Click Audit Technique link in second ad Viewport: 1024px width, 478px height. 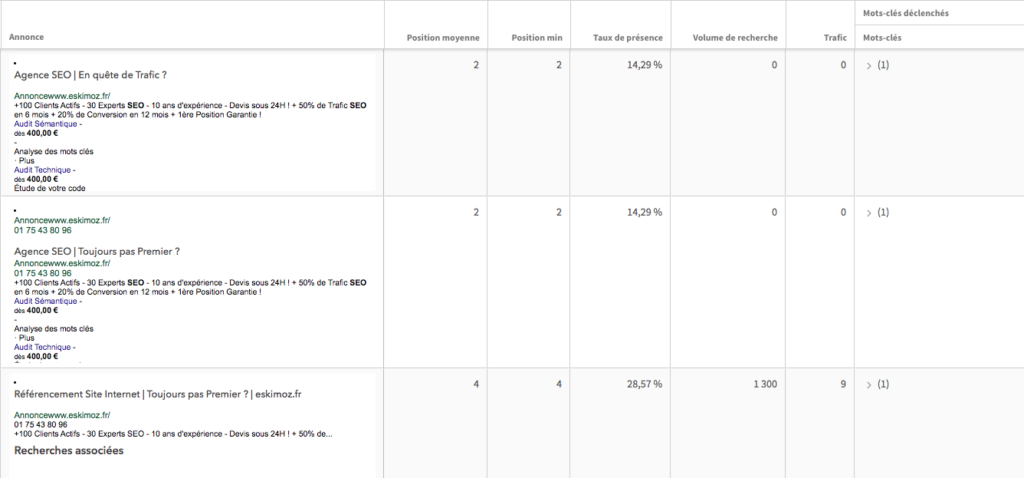pyautogui.click(x=44, y=347)
